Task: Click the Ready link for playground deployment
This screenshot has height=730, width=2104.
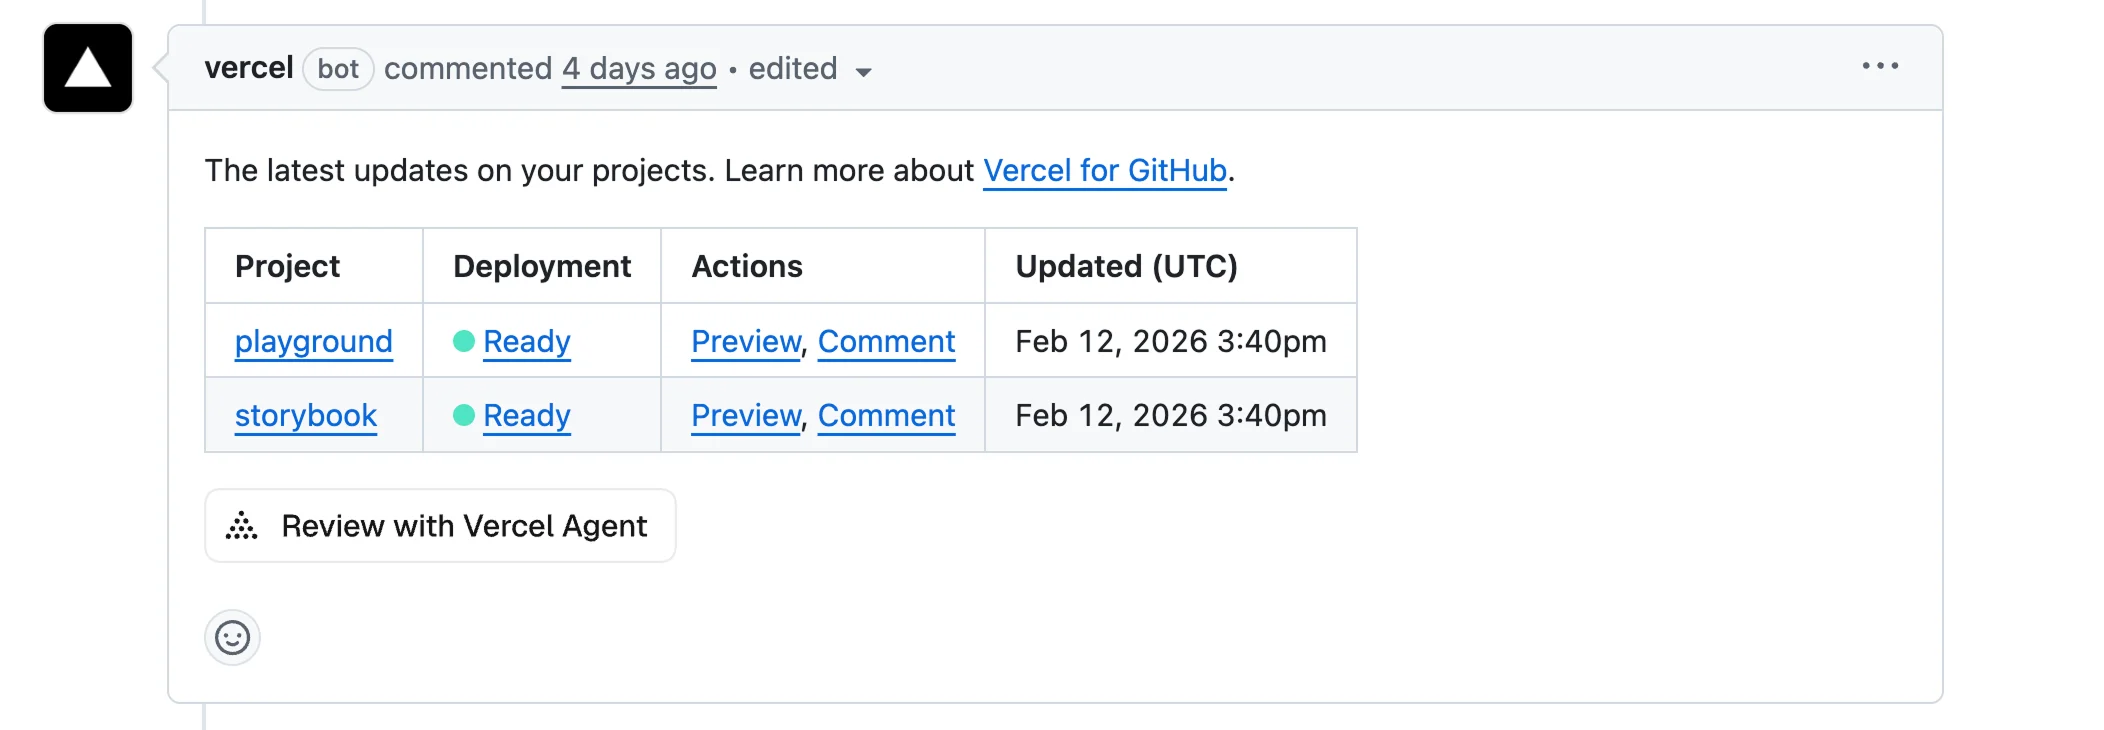Action: (x=526, y=341)
